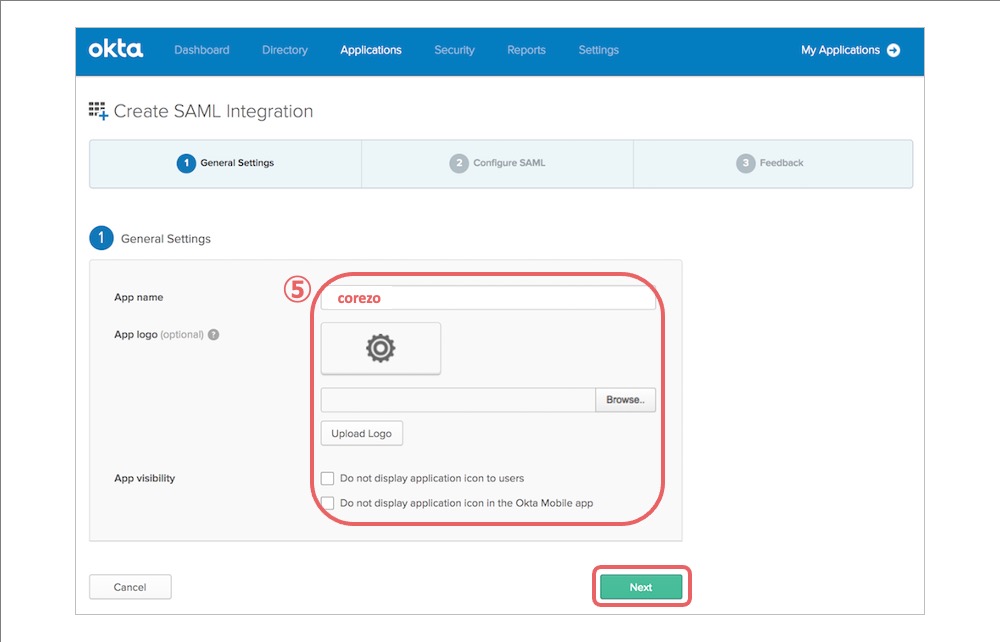The height and width of the screenshot is (642, 1000).
Task: Click the Upload Logo button
Action: 362,434
